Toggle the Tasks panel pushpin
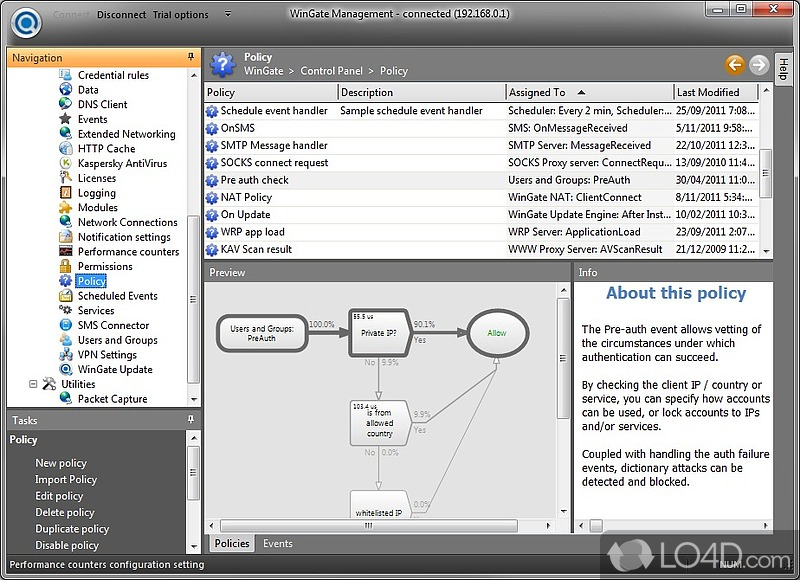Viewport: 800px width, 580px height. click(191, 420)
